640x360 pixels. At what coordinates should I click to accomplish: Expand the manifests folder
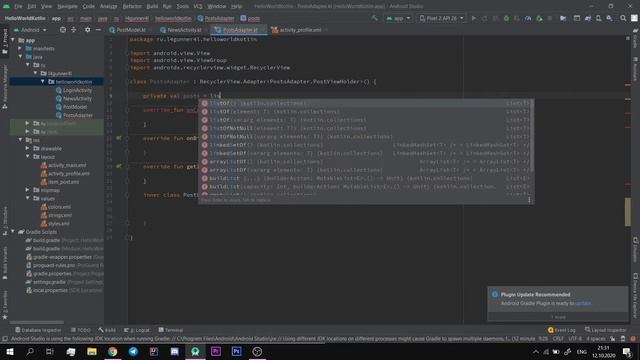click(20, 48)
